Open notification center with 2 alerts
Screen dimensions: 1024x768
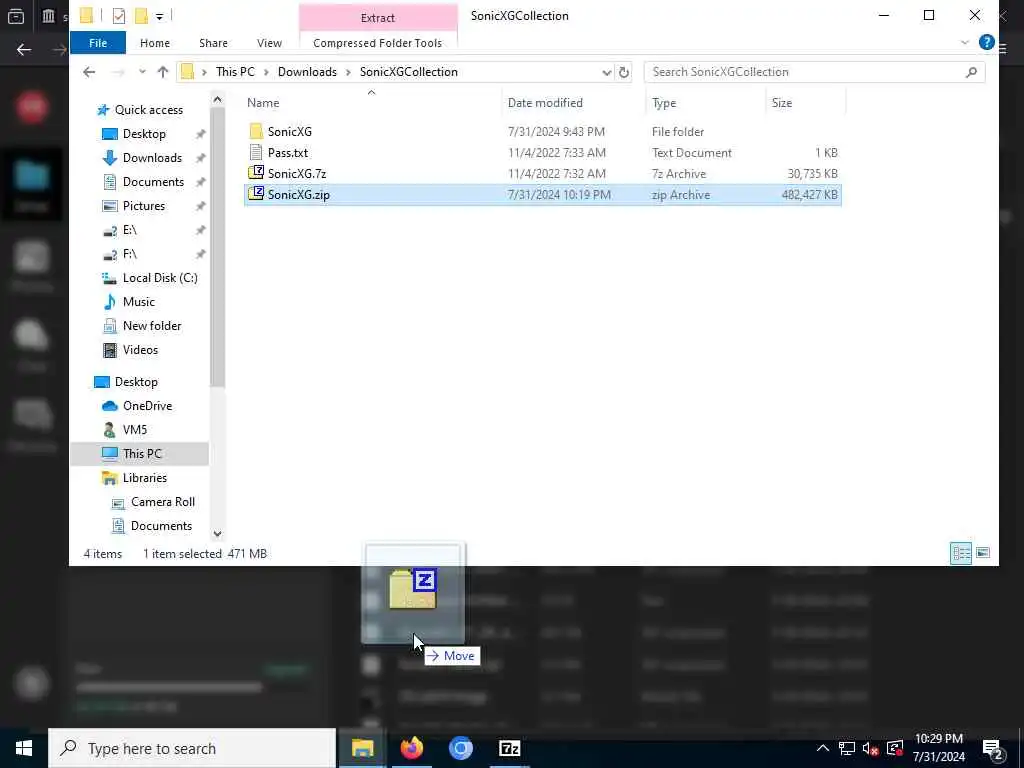point(993,749)
